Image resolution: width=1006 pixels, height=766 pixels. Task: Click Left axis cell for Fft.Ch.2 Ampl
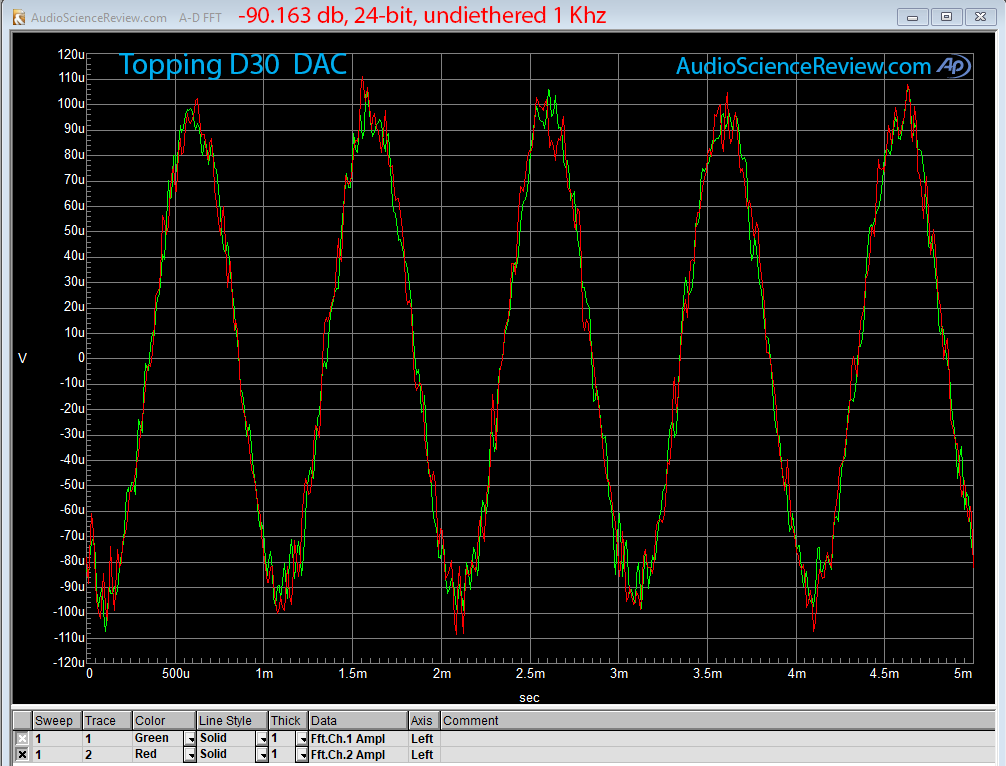point(424,755)
